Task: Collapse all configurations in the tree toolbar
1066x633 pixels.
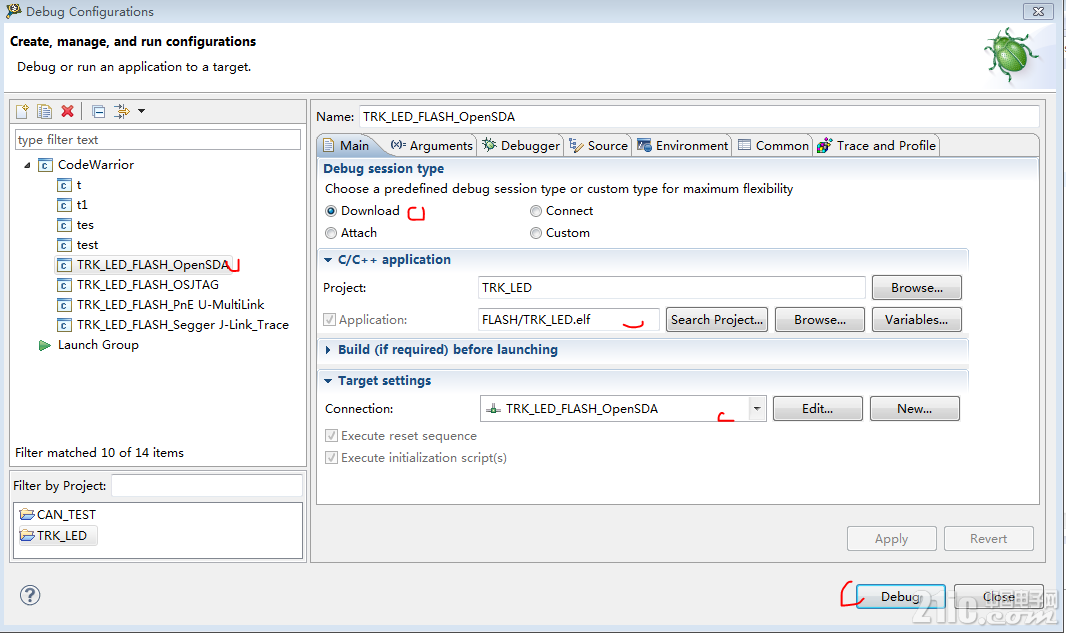Action: click(x=99, y=111)
